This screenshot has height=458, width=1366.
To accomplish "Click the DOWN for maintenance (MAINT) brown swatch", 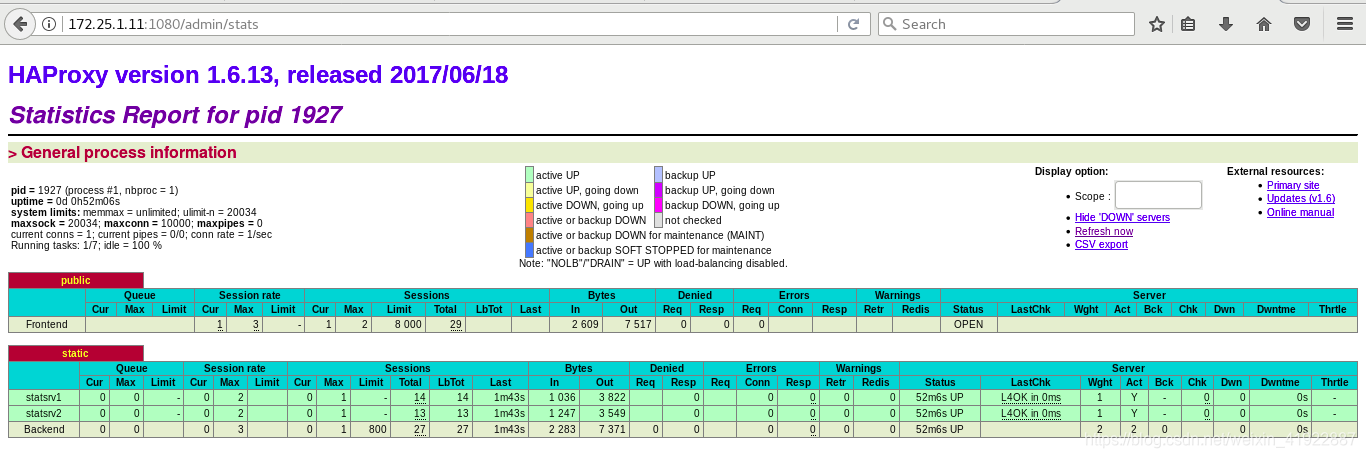I will (529, 235).
